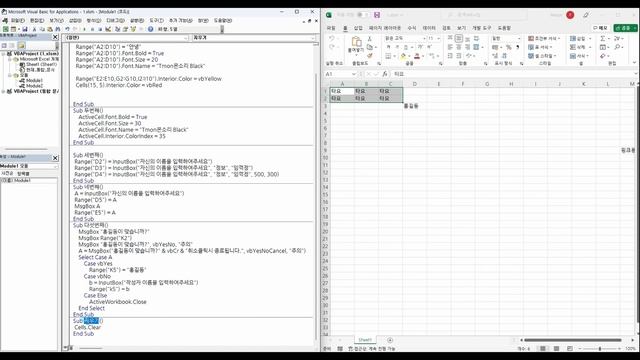Image resolution: width=640 pixels, height=360 pixels.
Task: Click the Paste clipboard icon in Excel ribbon
Action: [x=357, y=42]
